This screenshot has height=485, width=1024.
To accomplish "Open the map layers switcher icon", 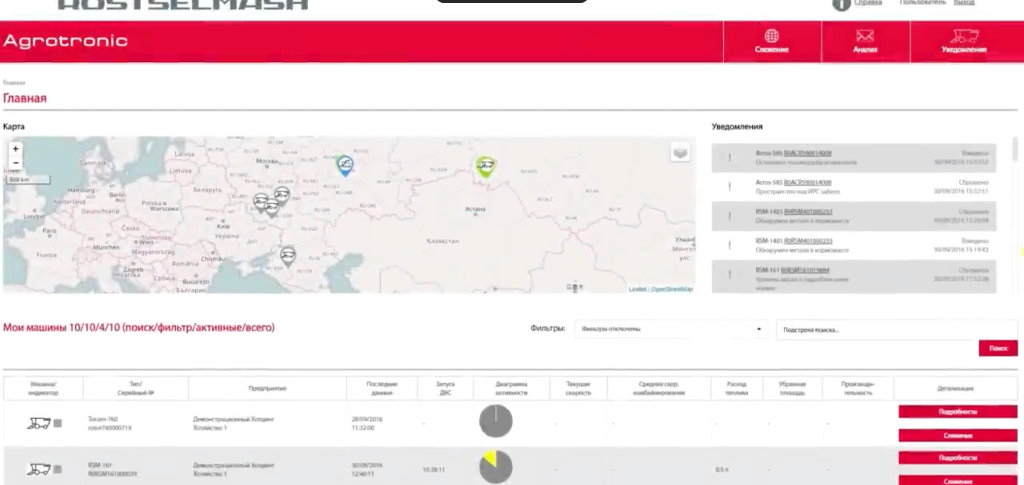I will pyautogui.click(x=680, y=152).
